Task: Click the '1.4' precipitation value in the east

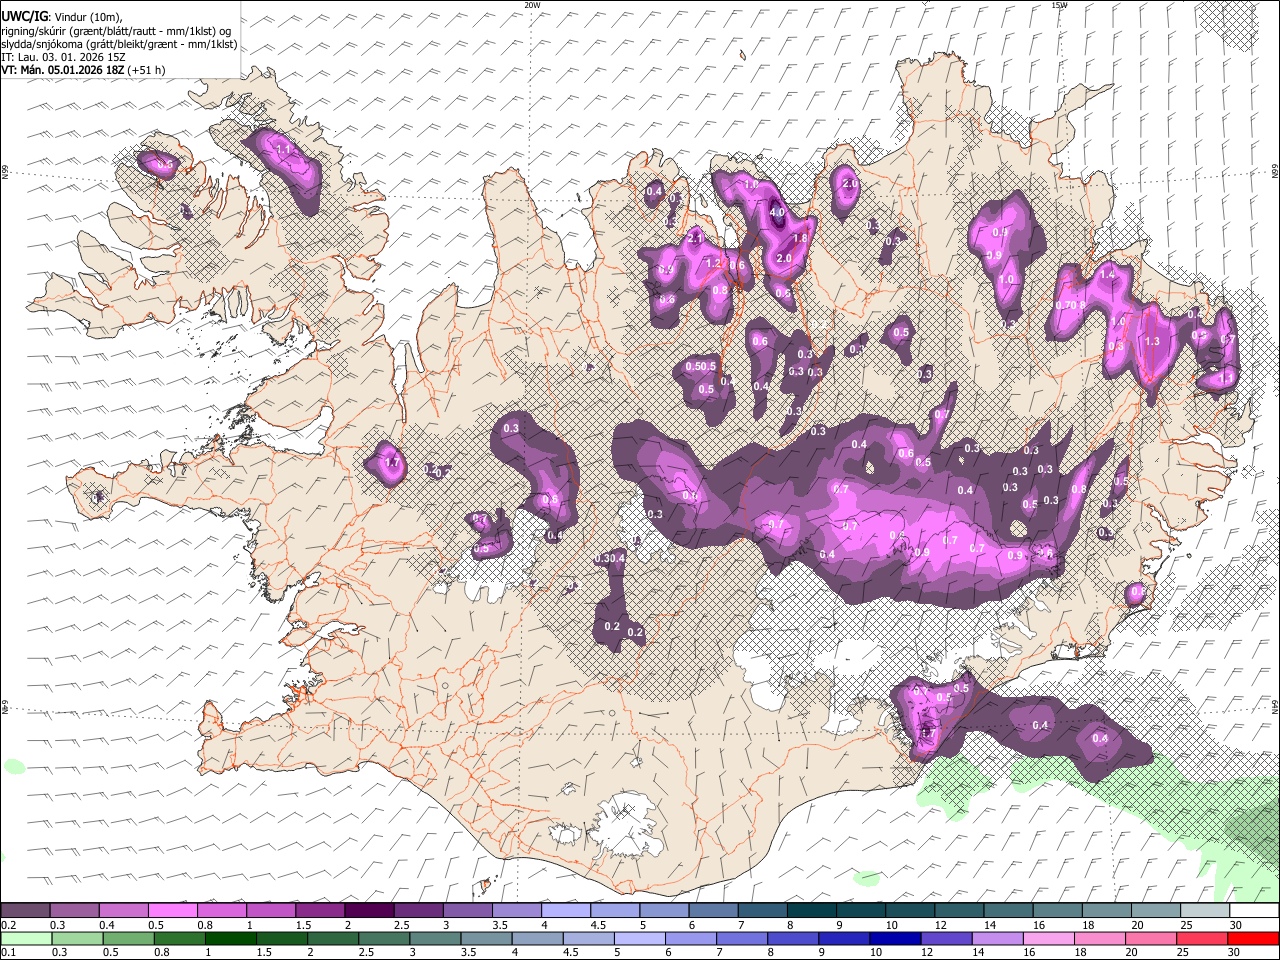Action: [1107, 275]
